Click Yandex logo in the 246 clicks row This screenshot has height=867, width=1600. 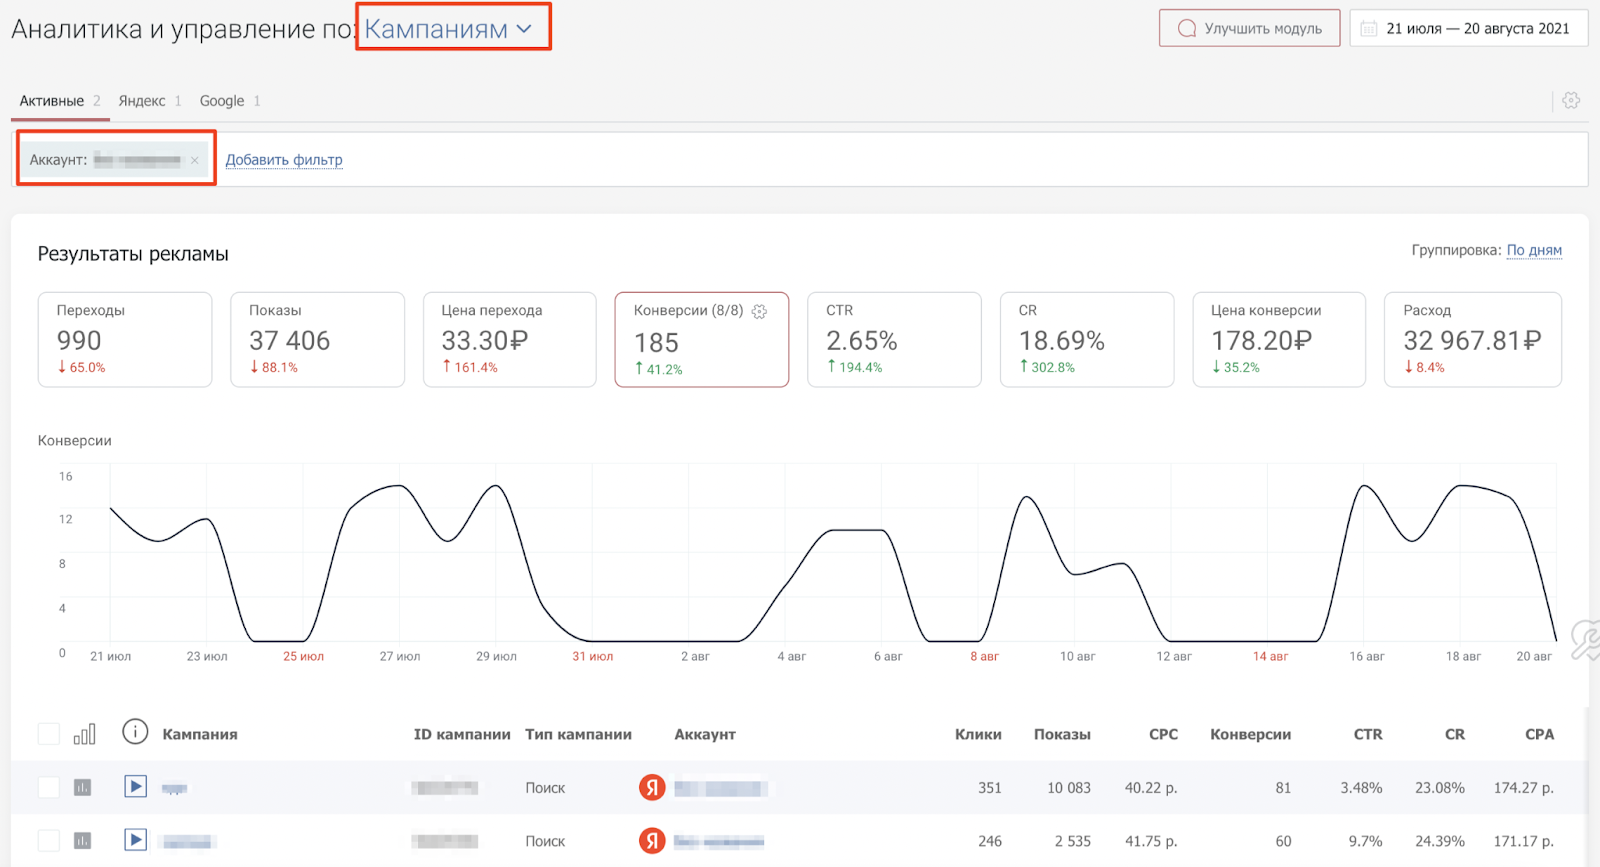(x=652, y=841)
